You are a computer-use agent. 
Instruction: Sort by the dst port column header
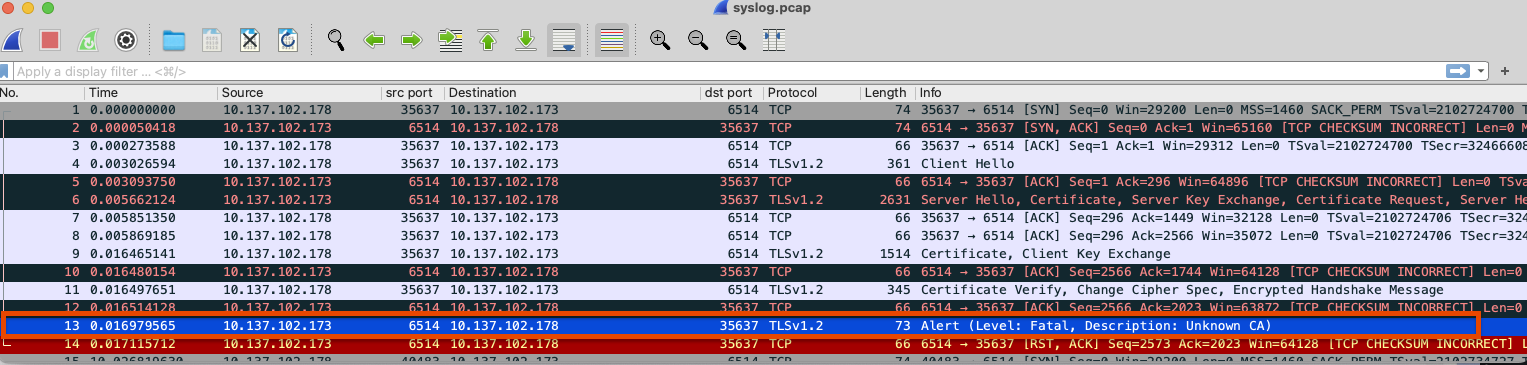point(732,93)
